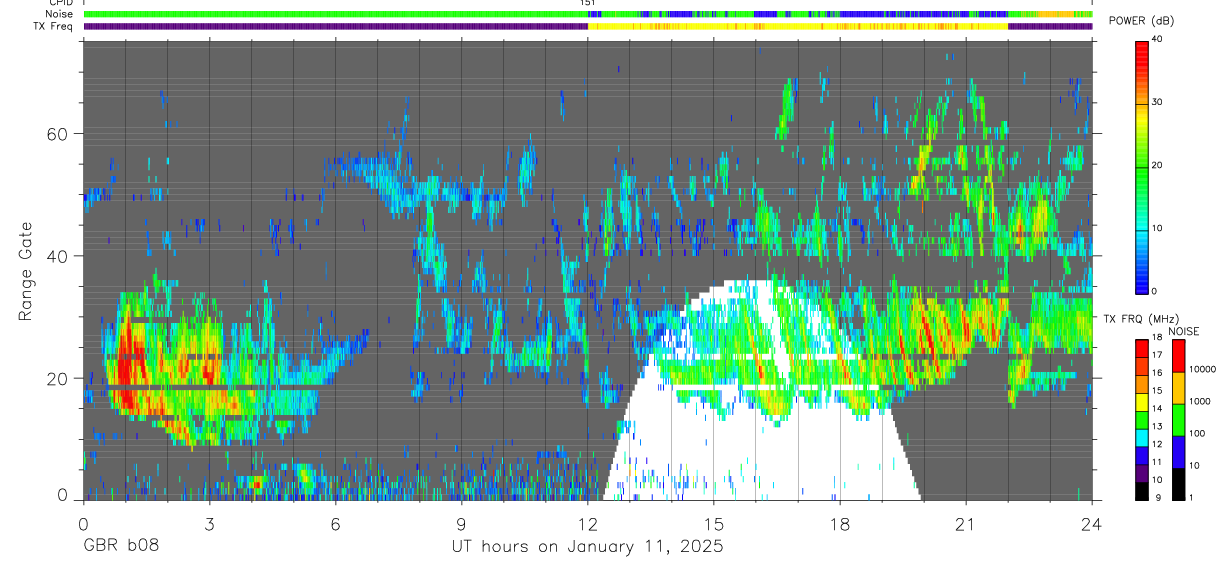
Task: Click the x-axis tick label '9'
Action: point(461,524)
